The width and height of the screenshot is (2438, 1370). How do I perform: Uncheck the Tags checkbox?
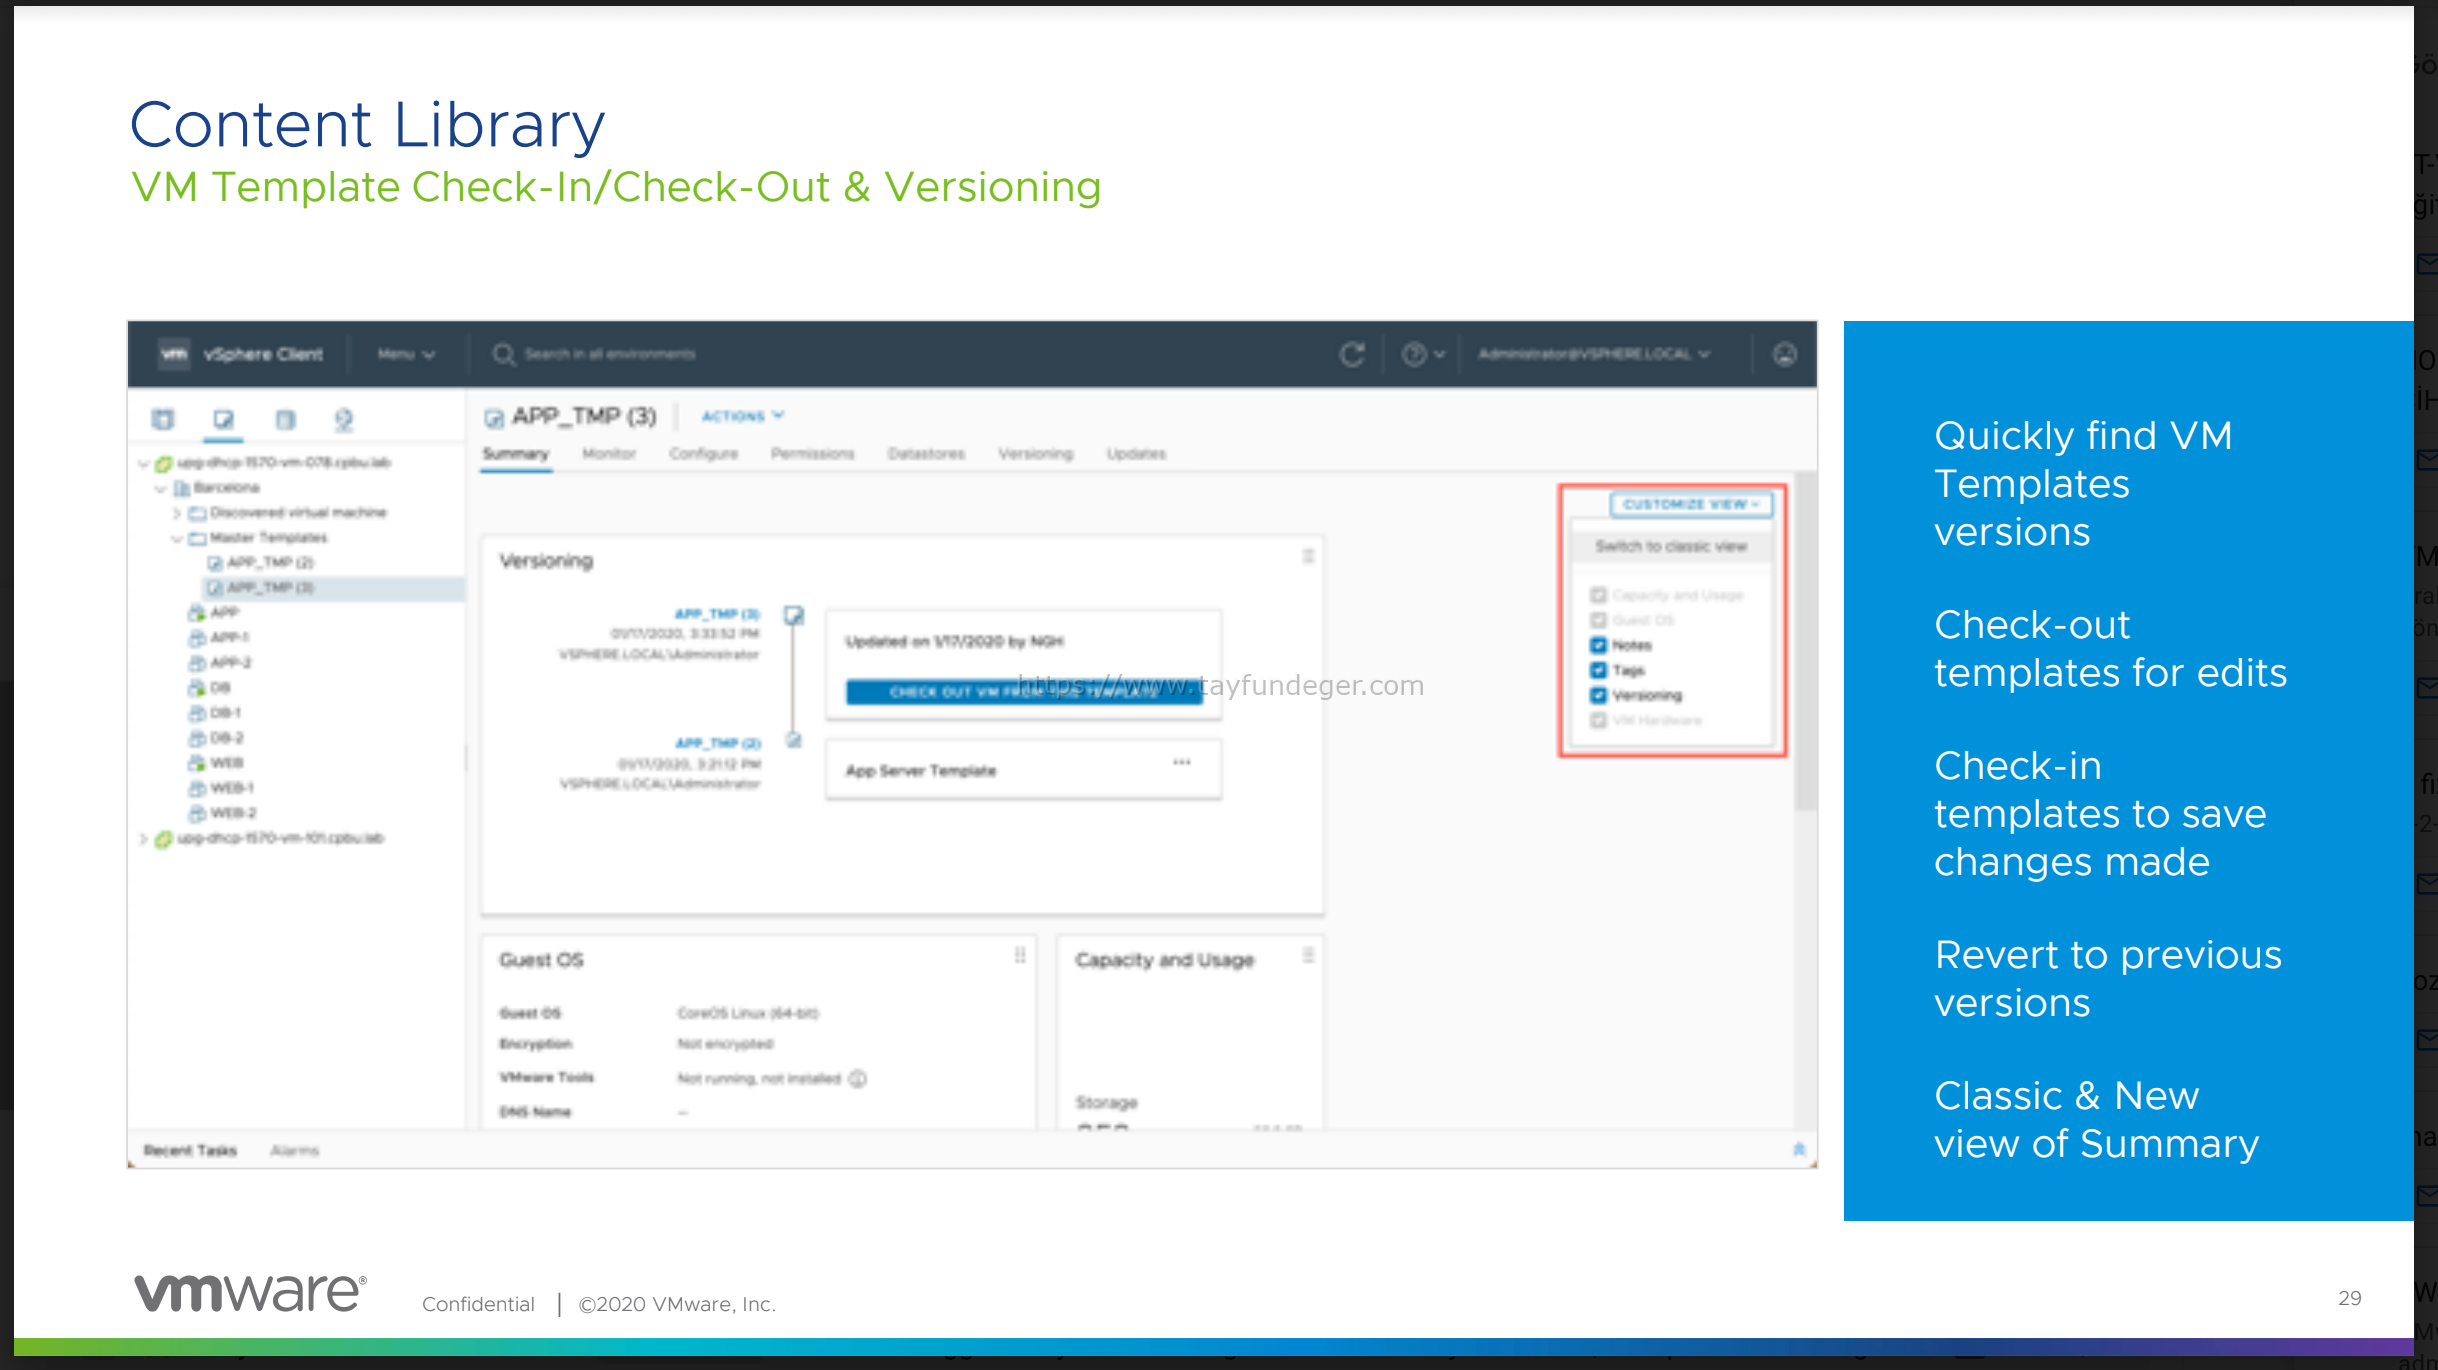1598,670
